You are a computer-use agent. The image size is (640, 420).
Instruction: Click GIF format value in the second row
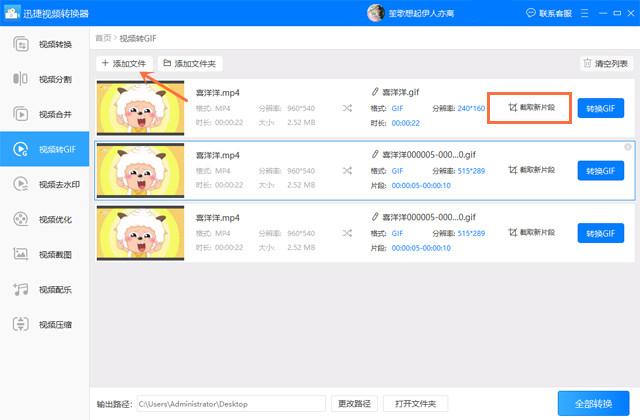pyautogui.click(x=397, y=171)
